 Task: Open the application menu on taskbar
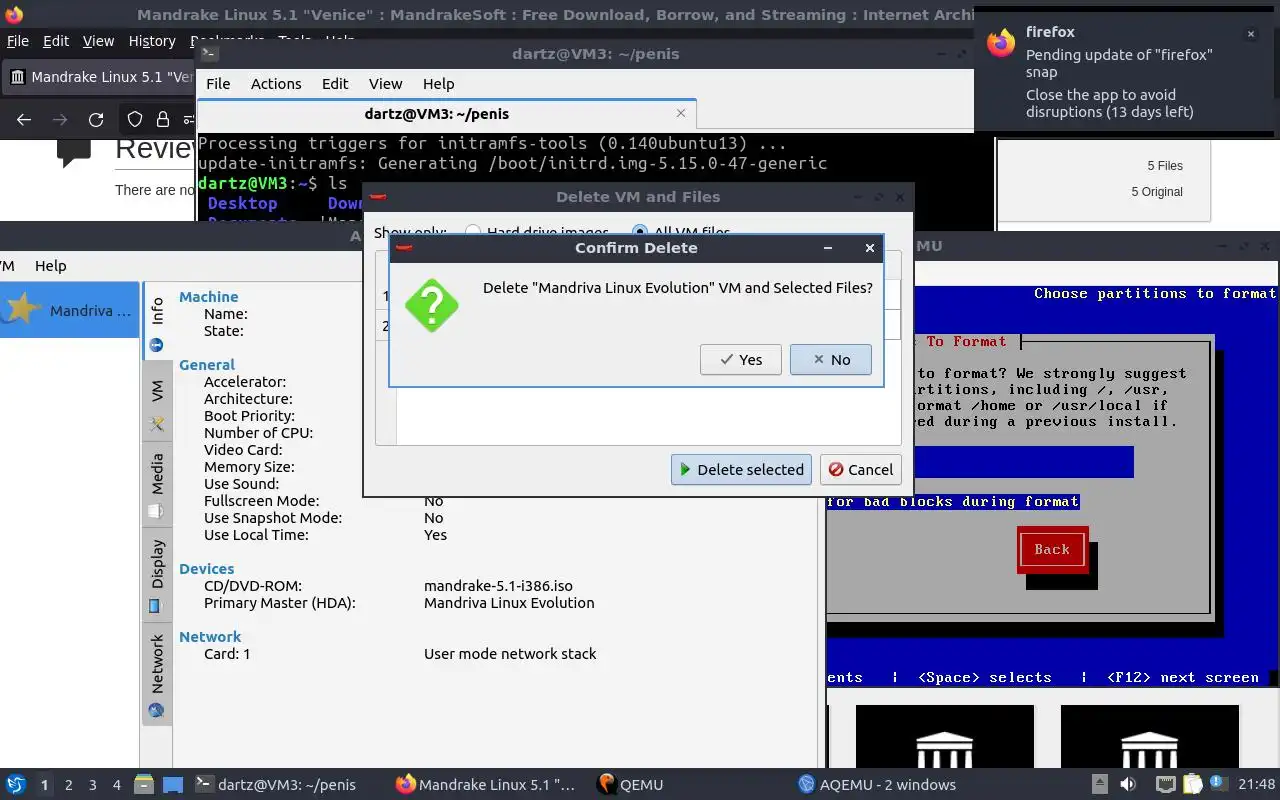pyautogui.click(x=16, y=785)
